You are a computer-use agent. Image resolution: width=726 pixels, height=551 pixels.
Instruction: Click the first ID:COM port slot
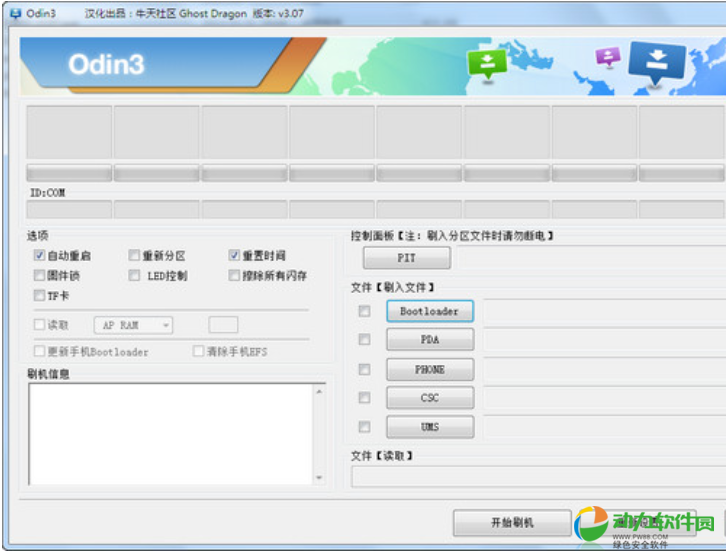click(69, 209)
